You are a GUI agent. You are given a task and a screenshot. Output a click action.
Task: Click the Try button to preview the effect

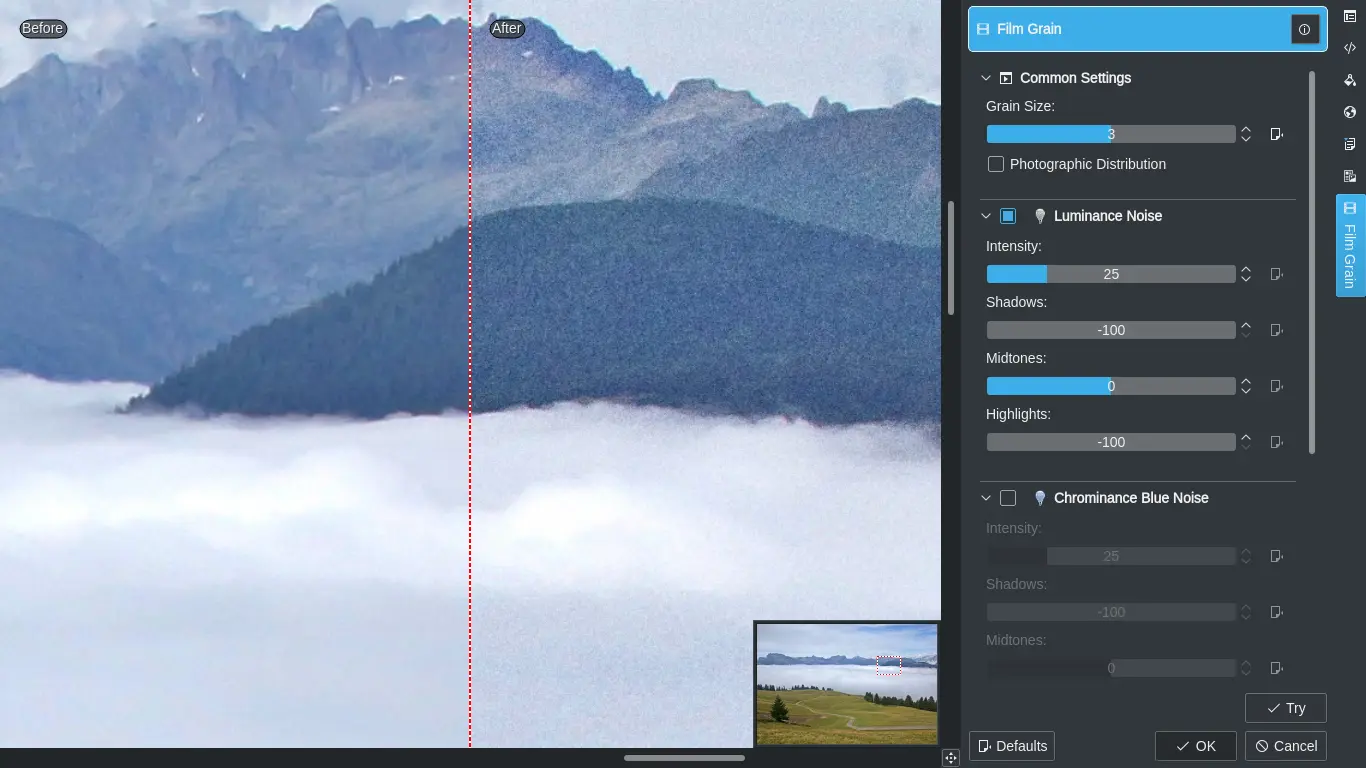coord(1285,707)
